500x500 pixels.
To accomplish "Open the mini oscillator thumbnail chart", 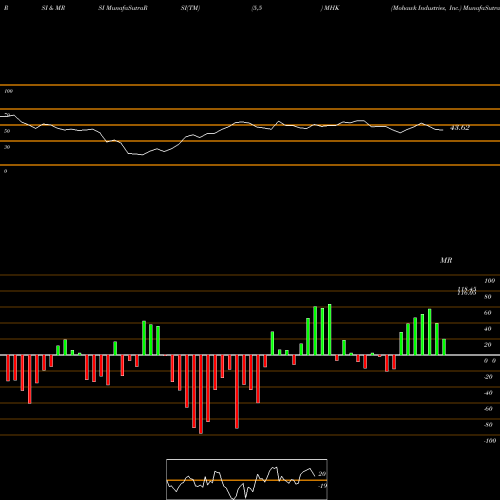I will click(x=247, y=479).
